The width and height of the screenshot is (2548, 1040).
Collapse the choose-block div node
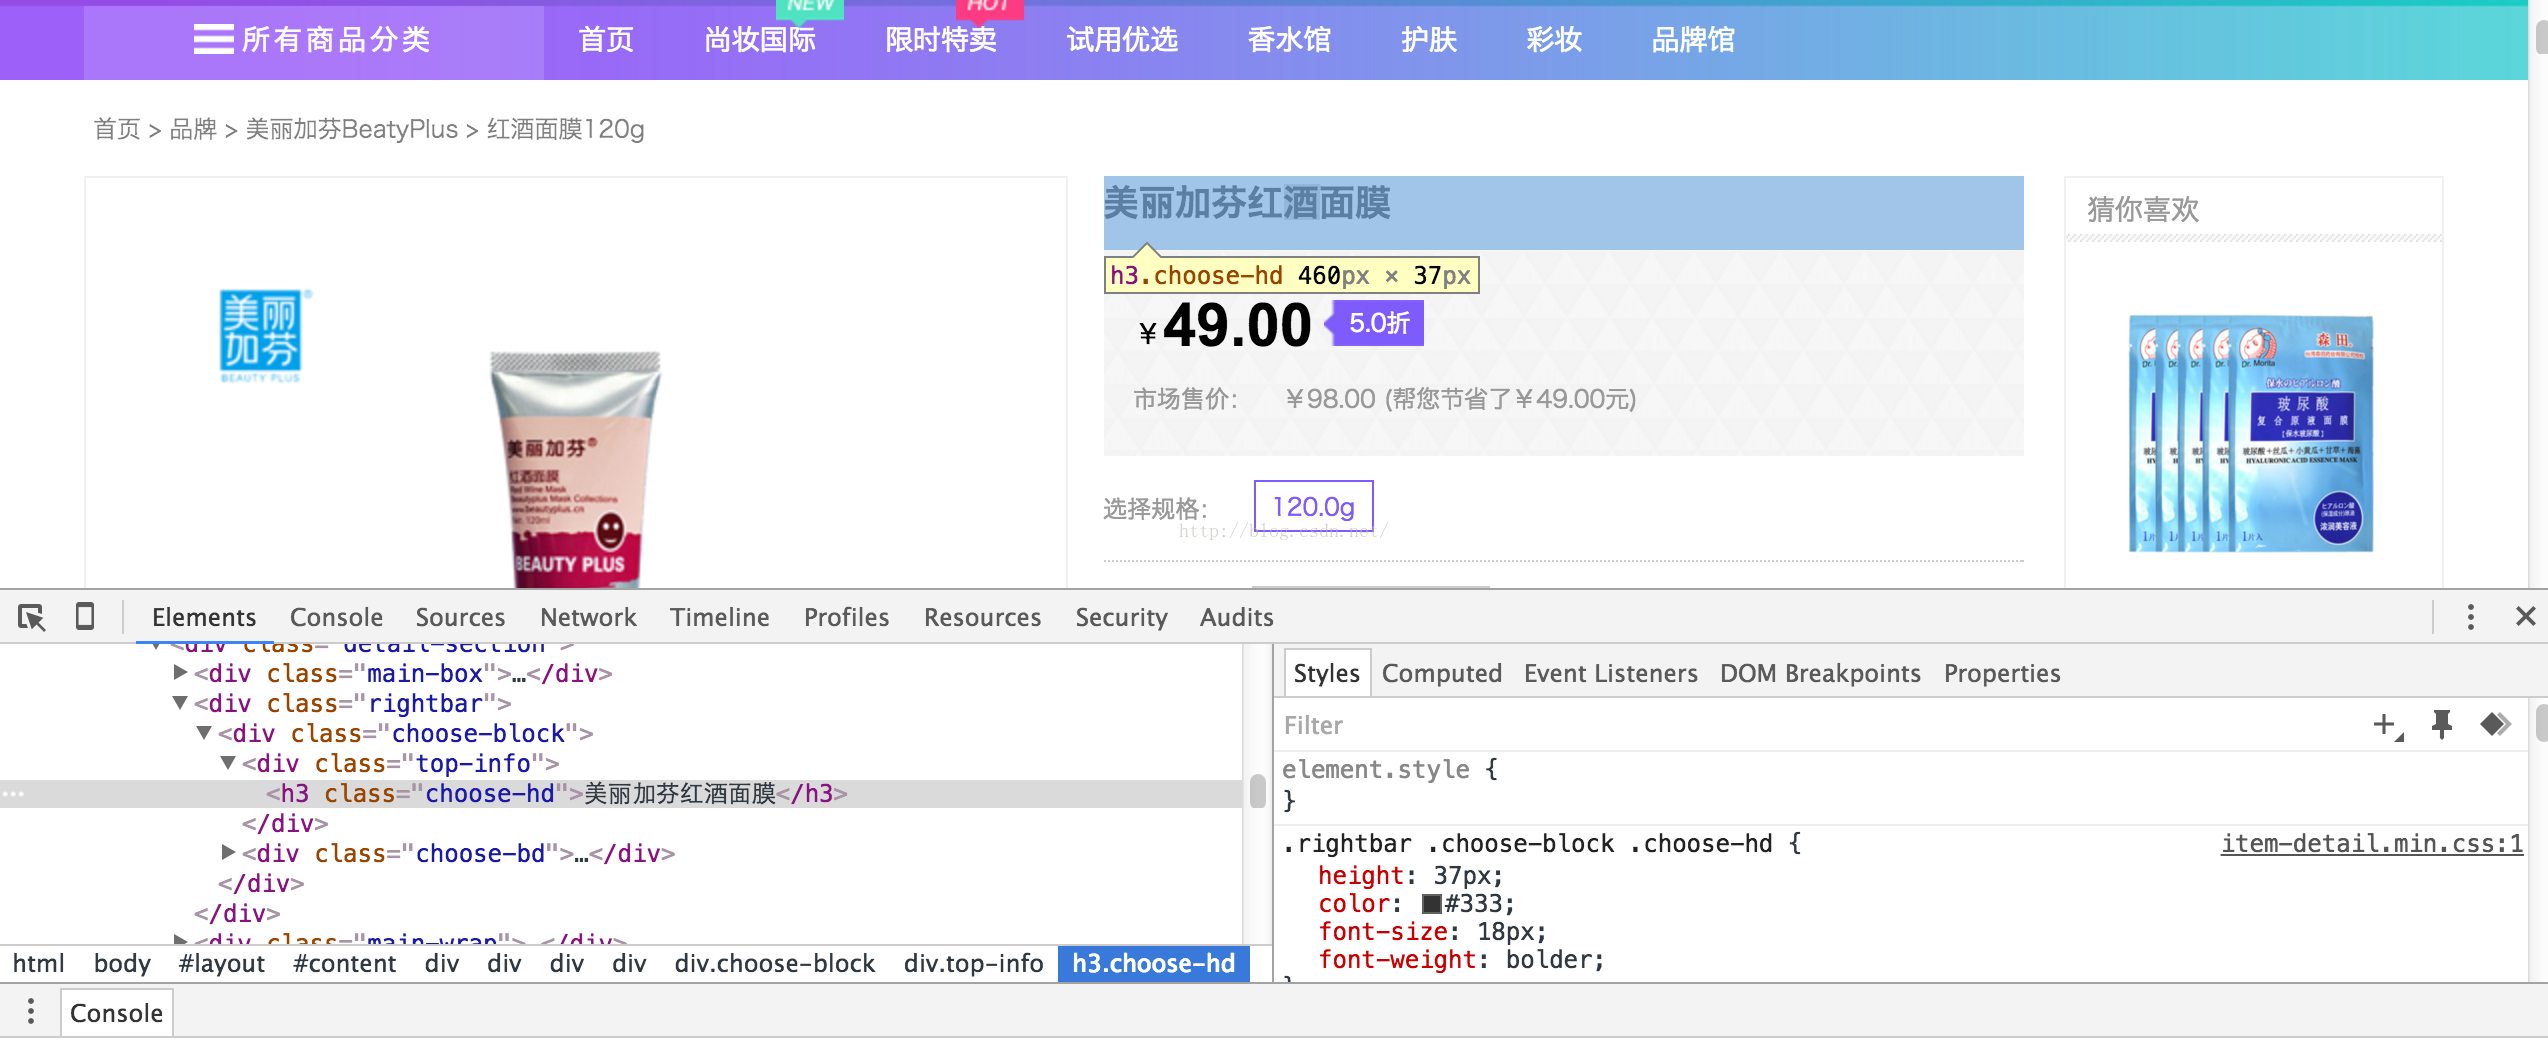point(204,733)
